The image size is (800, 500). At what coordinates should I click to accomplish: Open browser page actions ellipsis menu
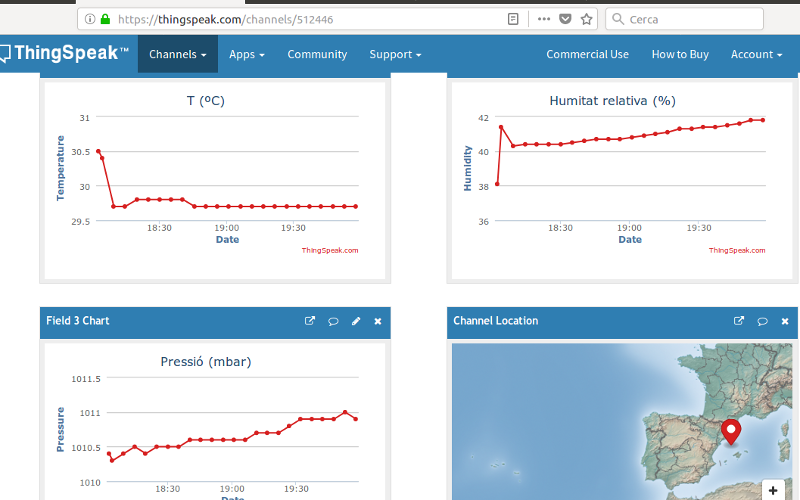[543, 19]
